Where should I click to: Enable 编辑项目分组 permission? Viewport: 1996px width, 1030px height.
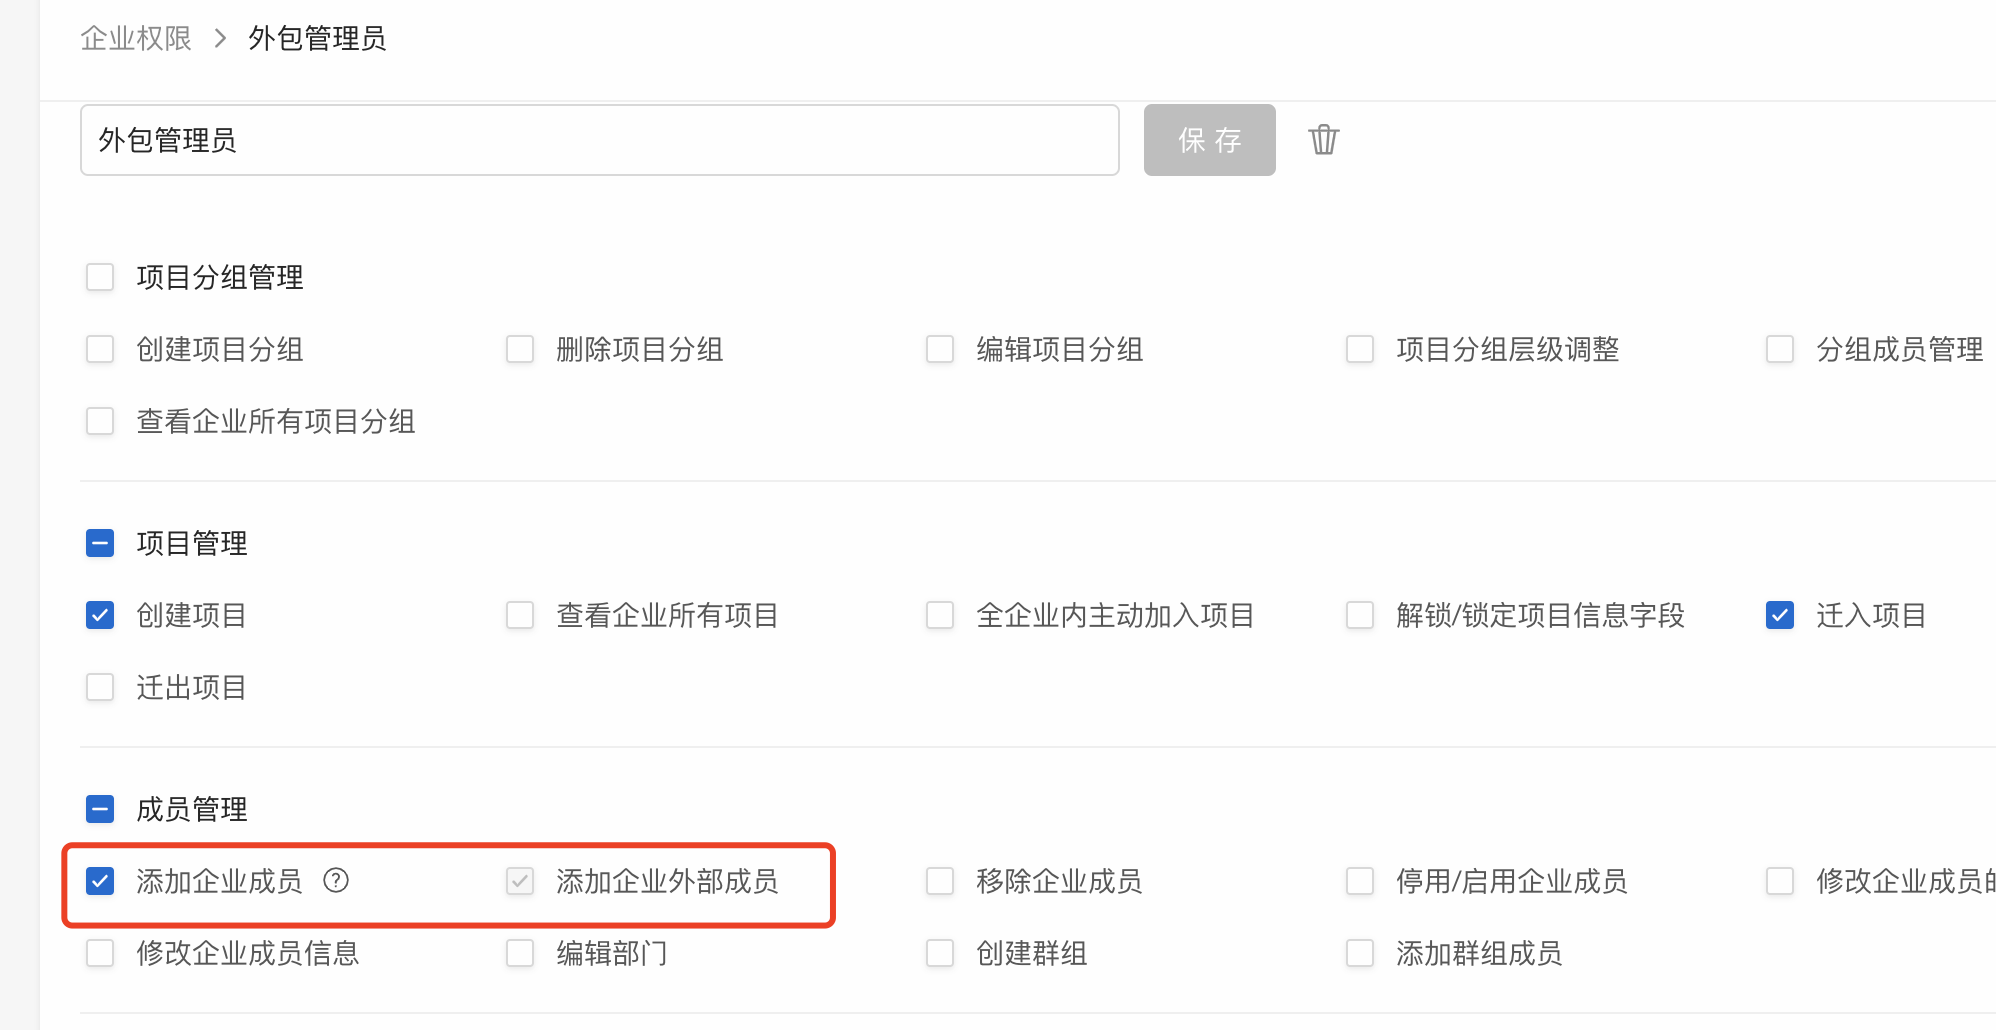[940, 349]
